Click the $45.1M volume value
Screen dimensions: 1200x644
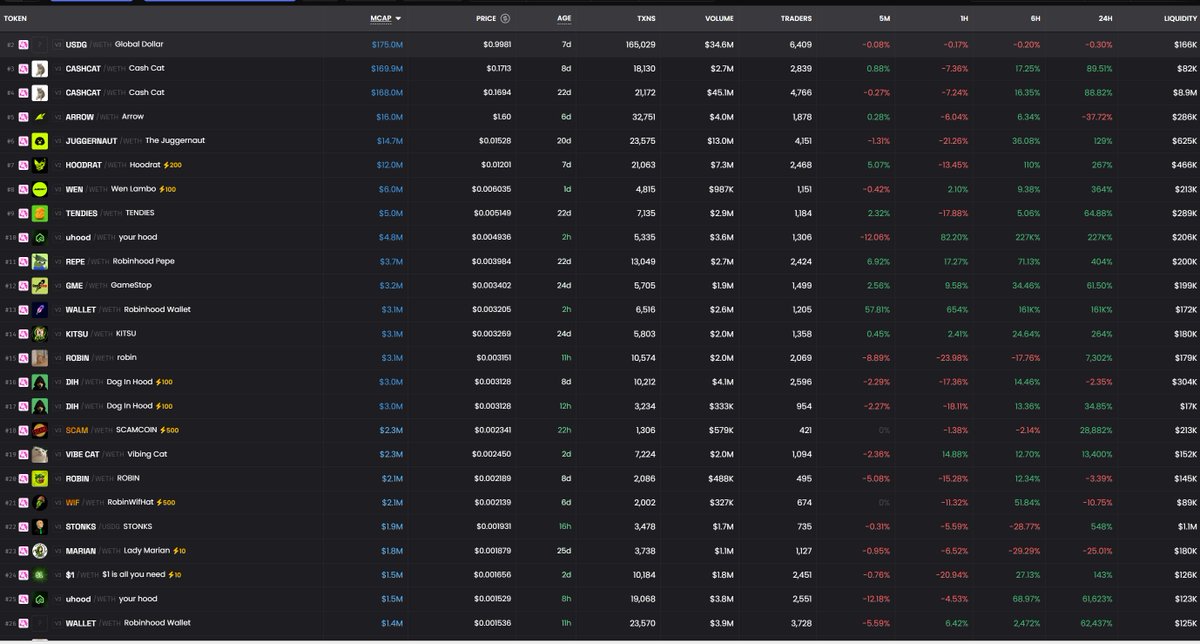coord(720,93)
